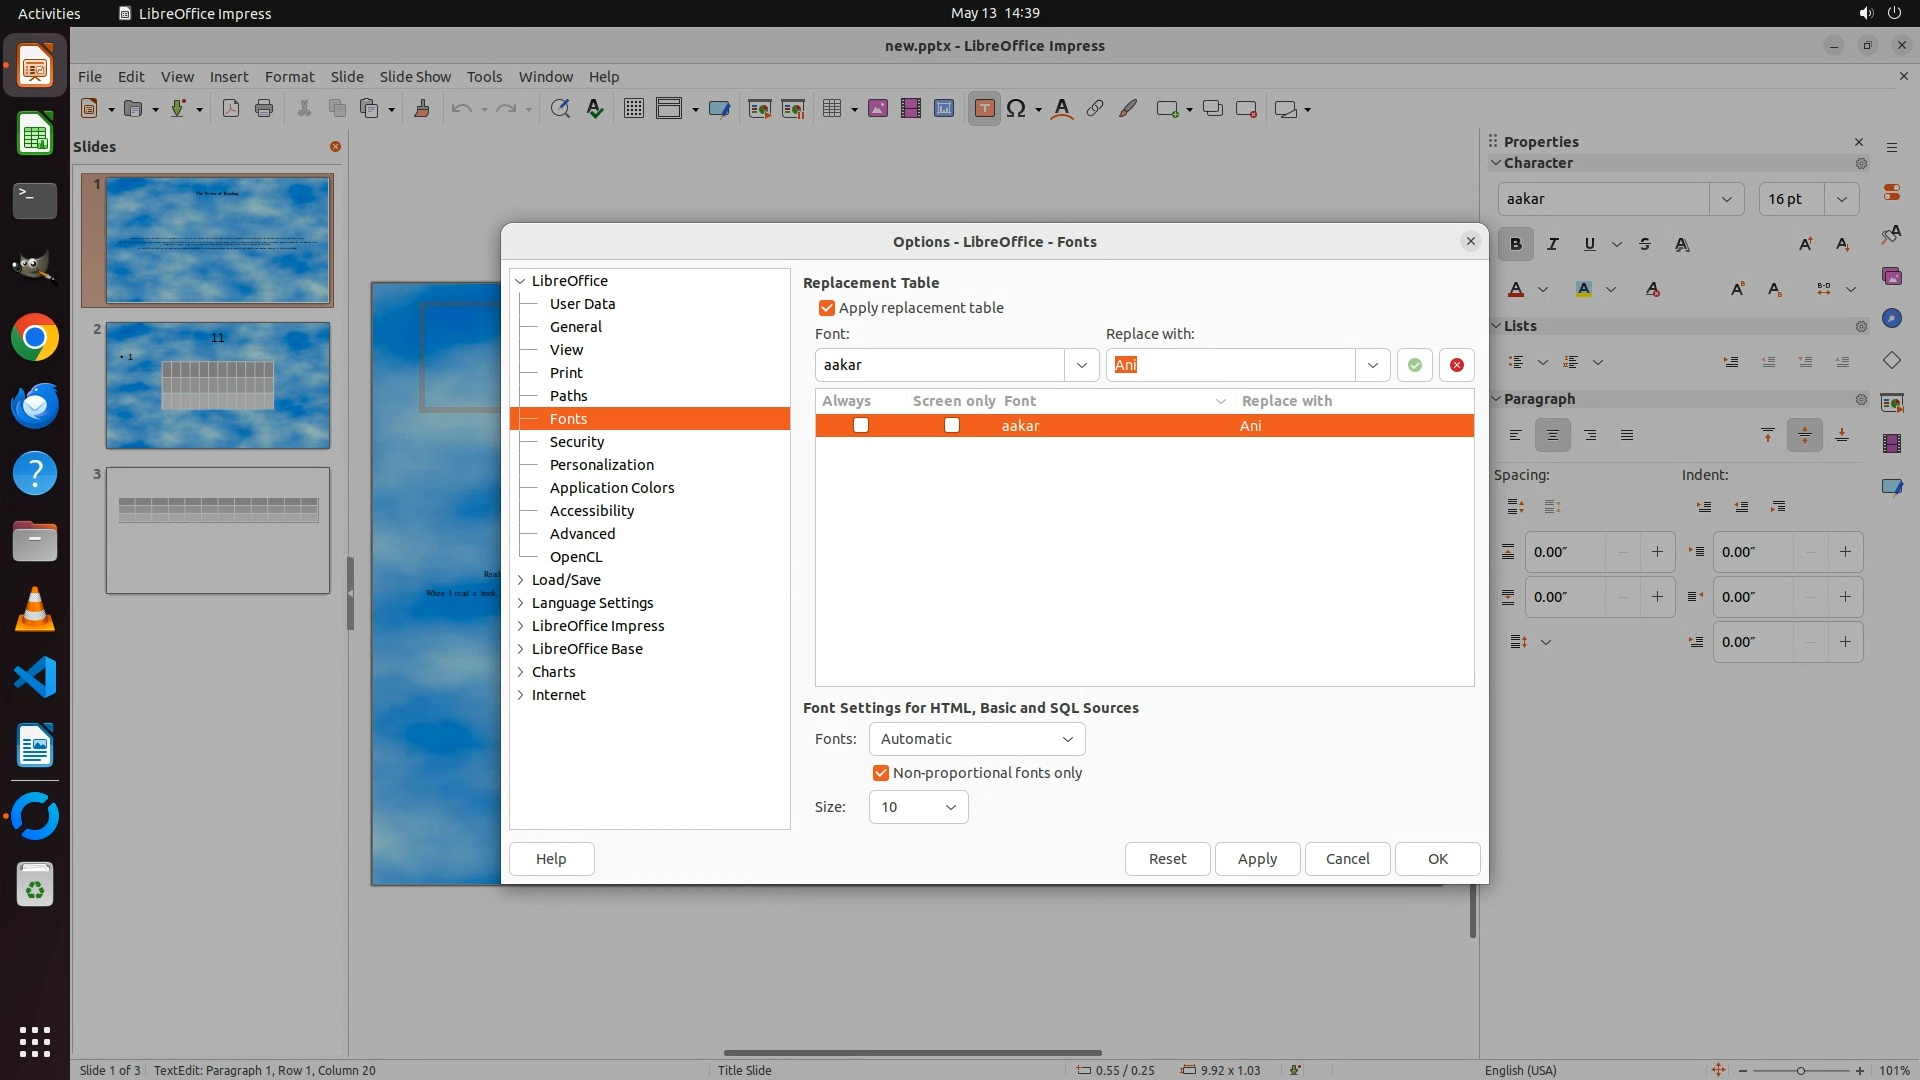
Task: Enable Always checkbox for aakar row
Action: [x=861, y=426]
